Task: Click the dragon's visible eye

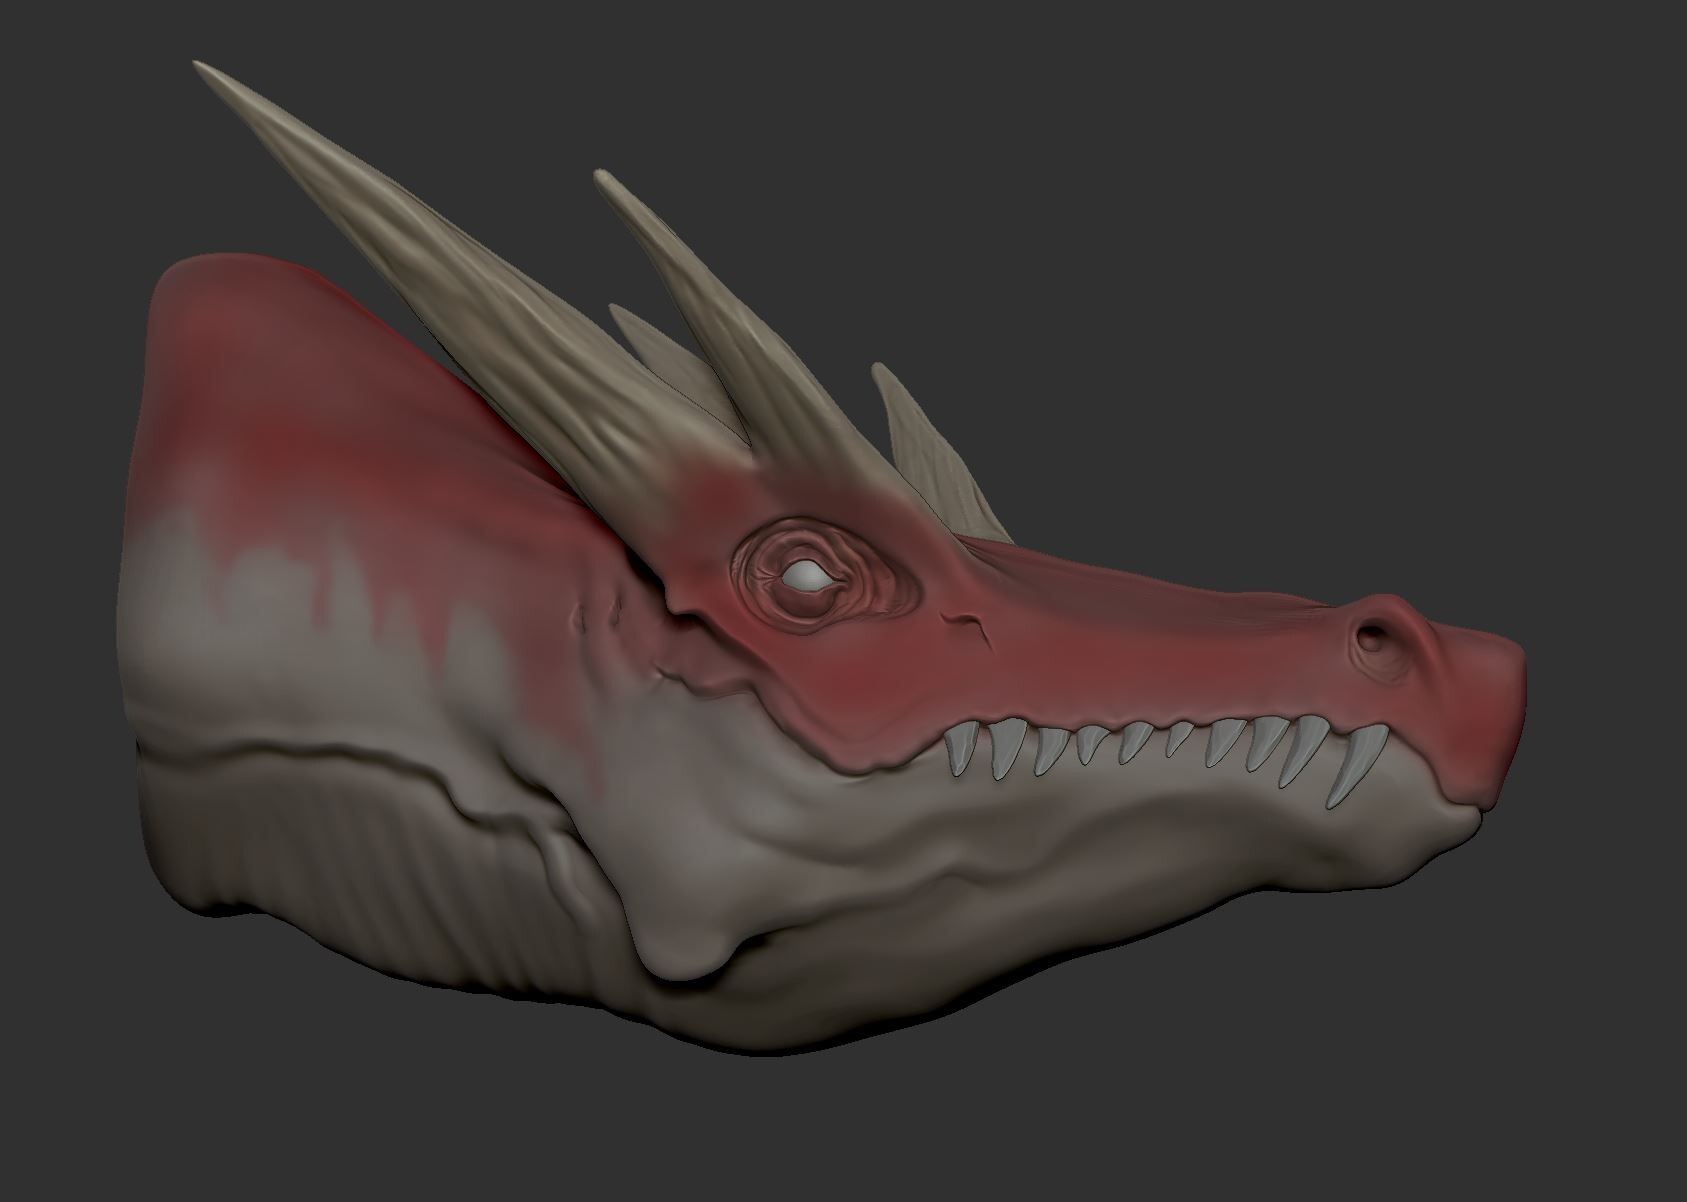Action: click(x=805, y=575)
